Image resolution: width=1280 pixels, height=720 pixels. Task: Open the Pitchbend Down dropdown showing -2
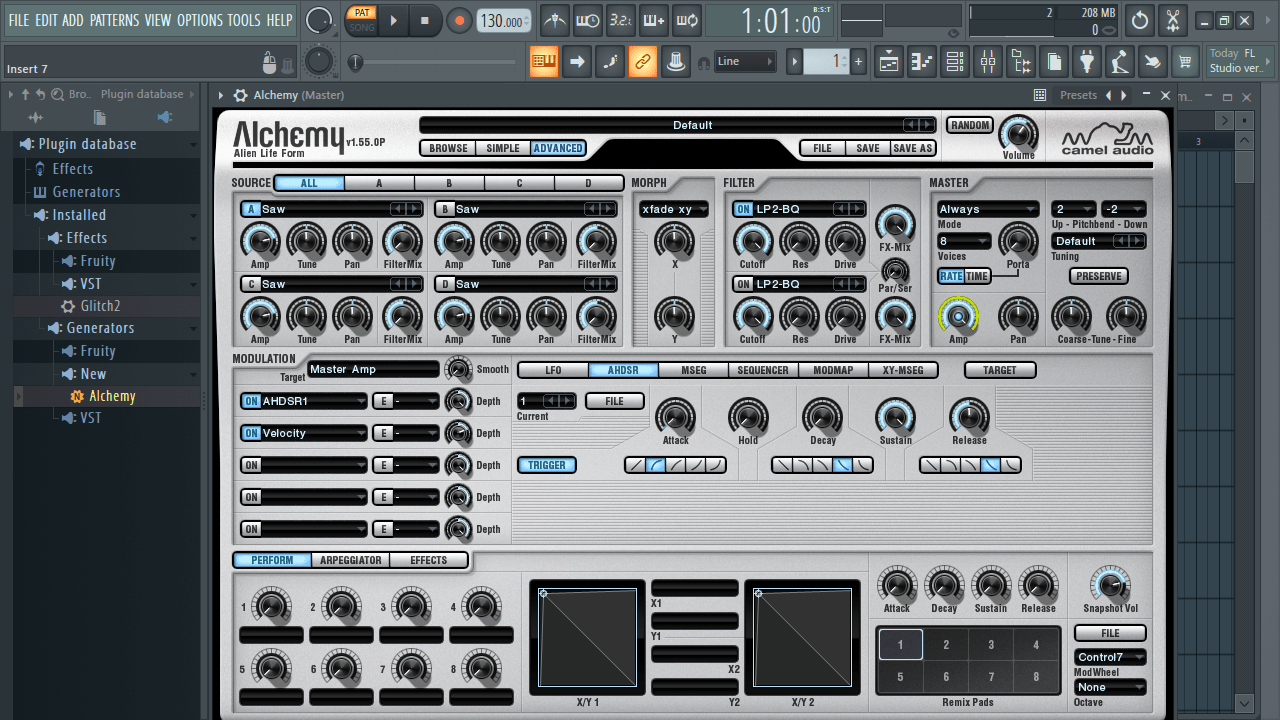(x=1123, y=209)
